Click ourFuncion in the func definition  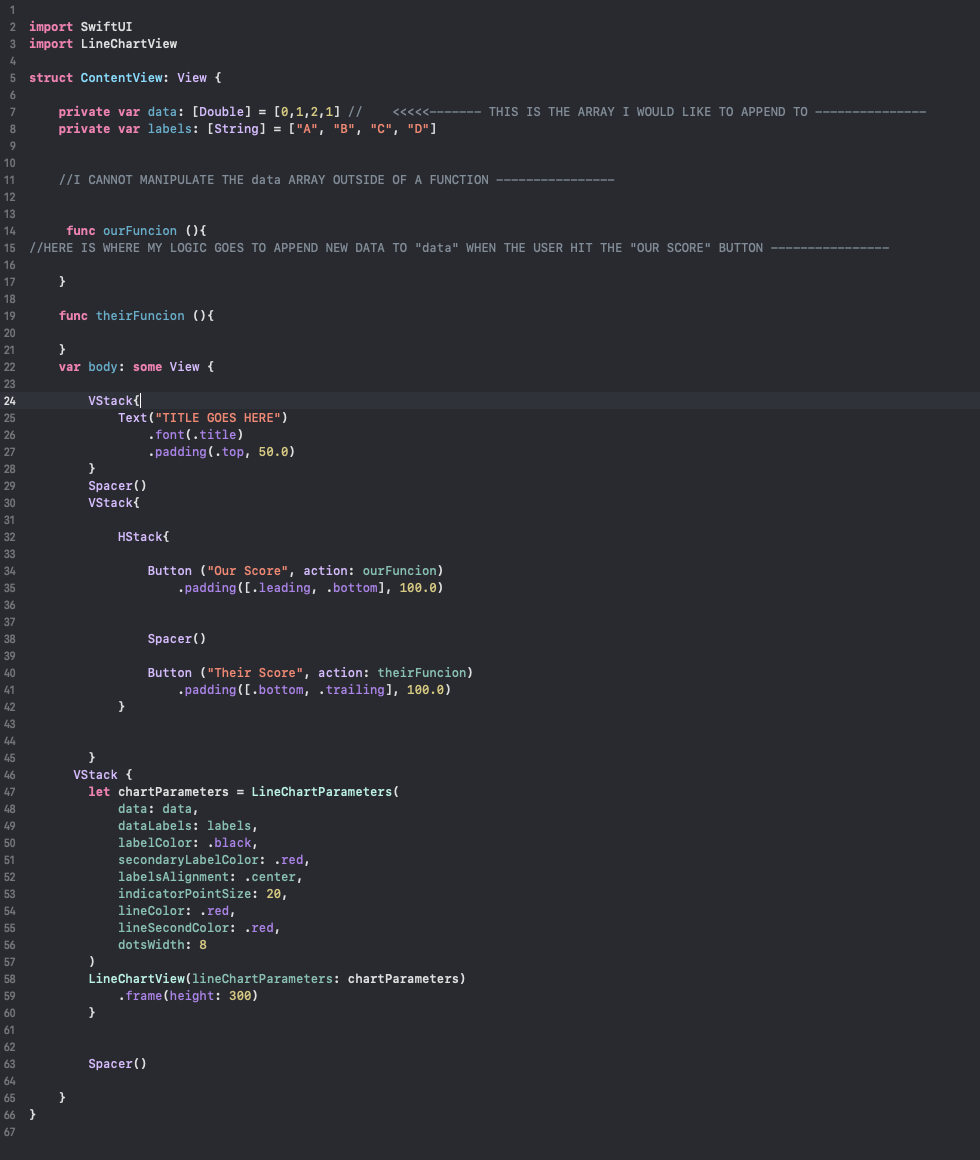[139, 231]
